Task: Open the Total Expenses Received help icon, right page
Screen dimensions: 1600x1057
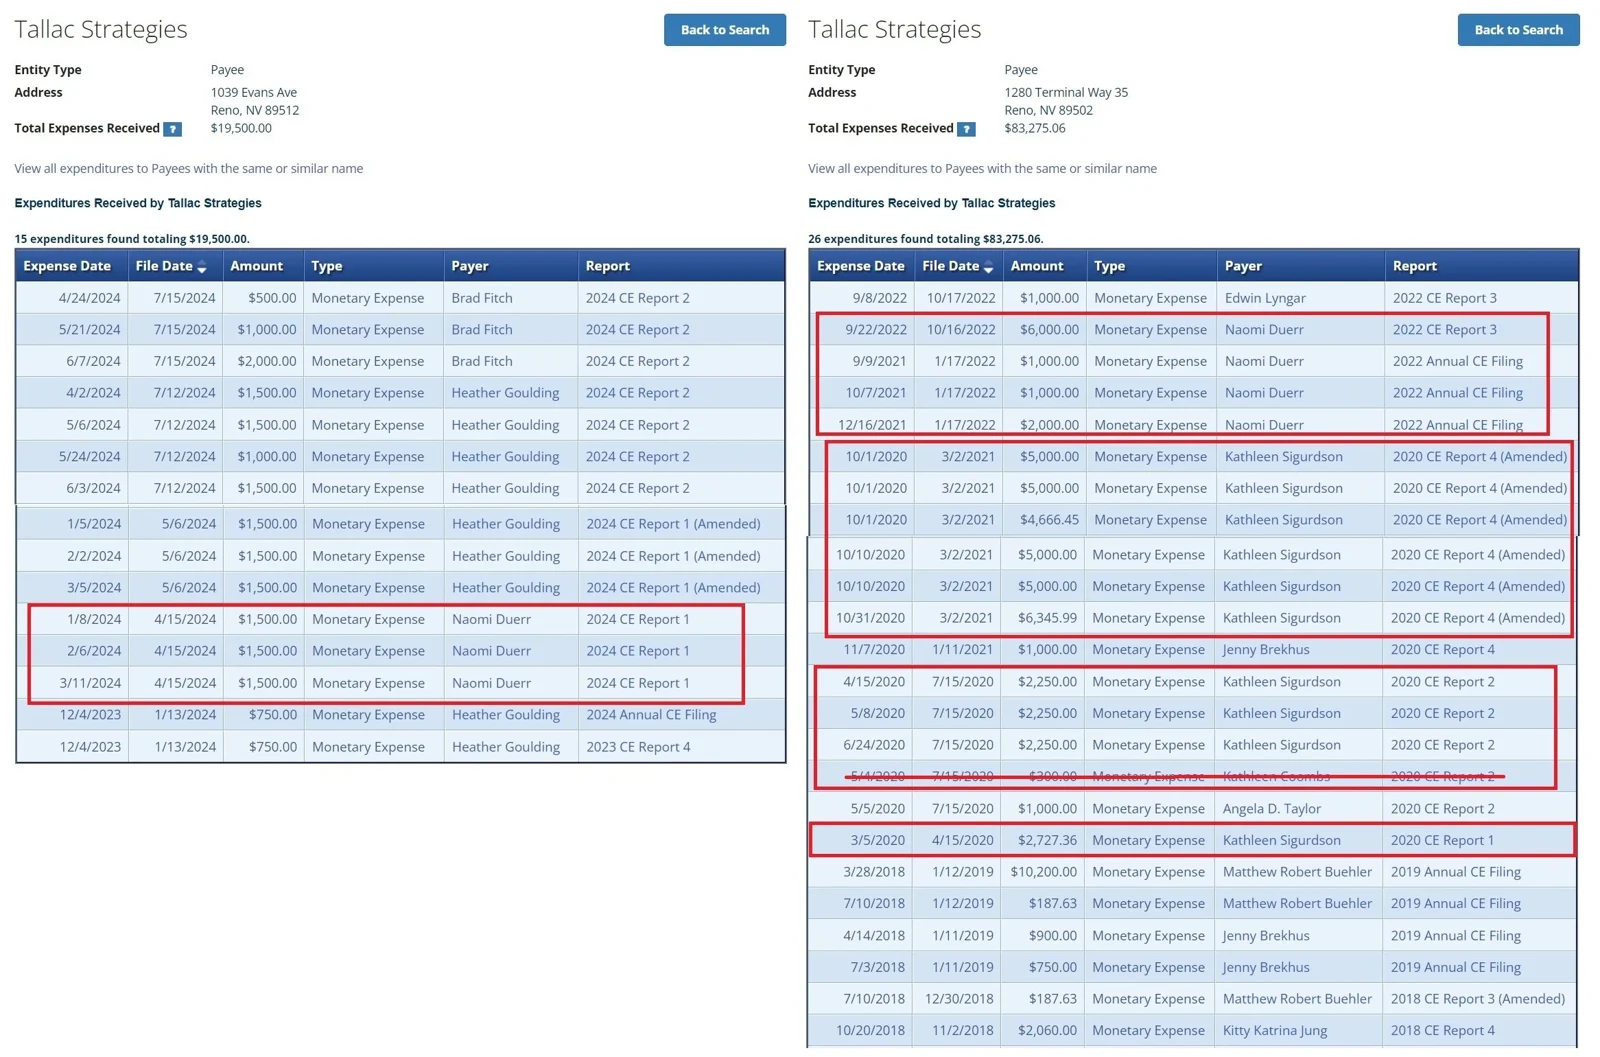Action: (x=966, y=129)
